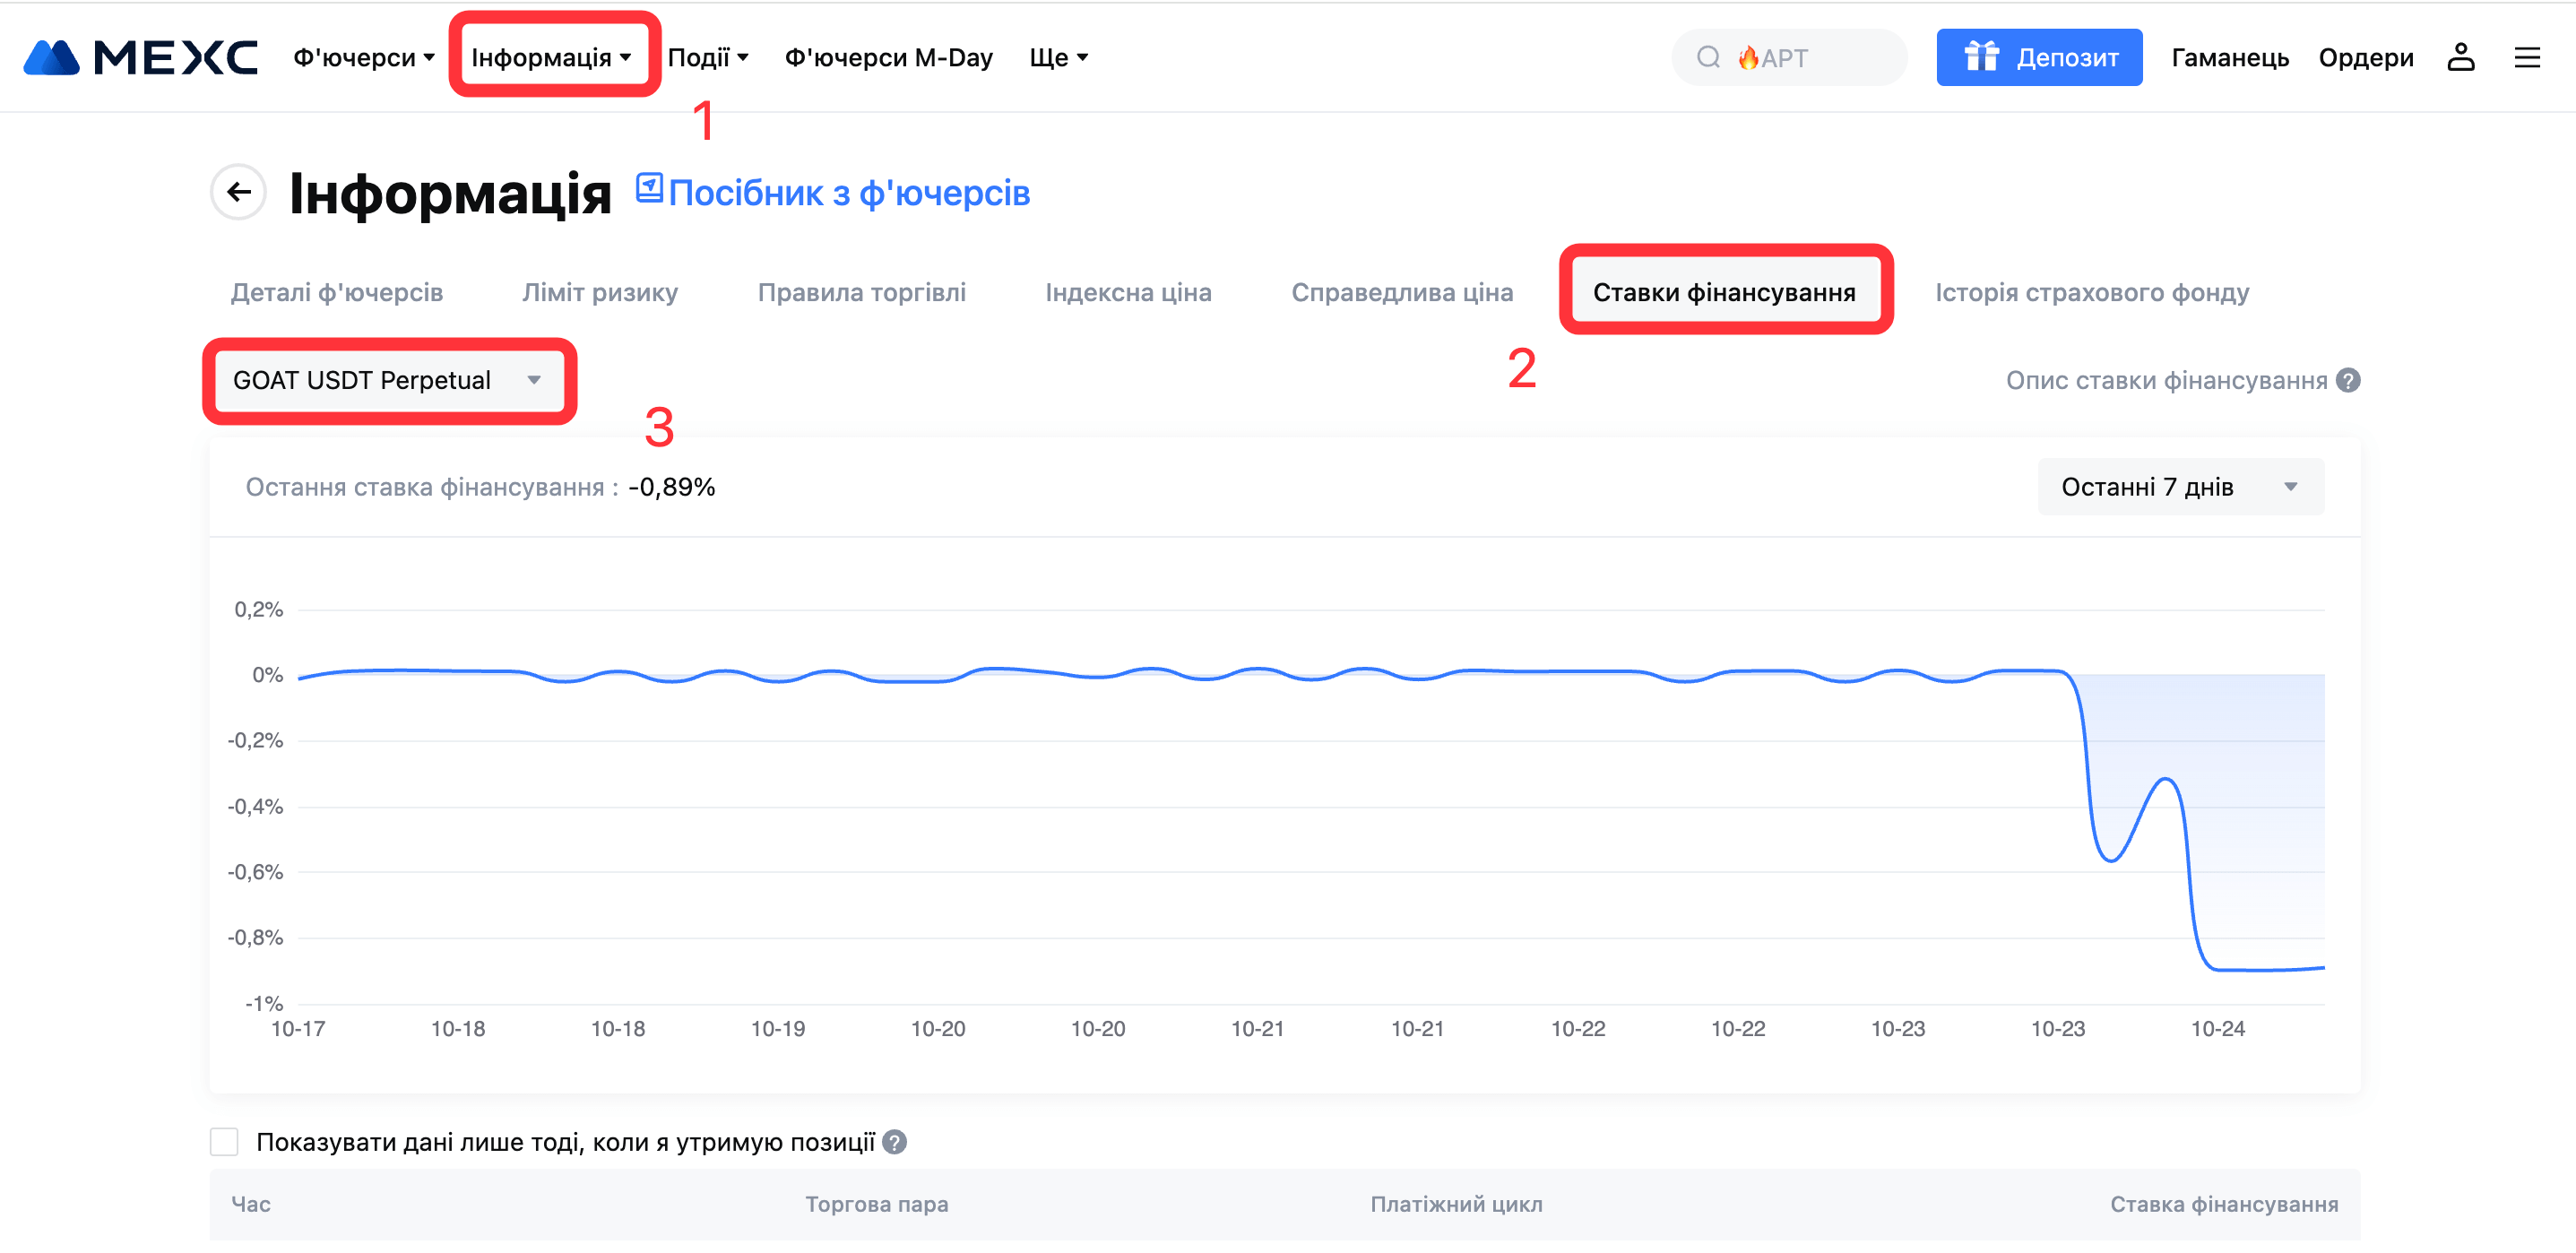
Task: Open the Посібник з ф'ючерсів link
Action: click(848, 193)
